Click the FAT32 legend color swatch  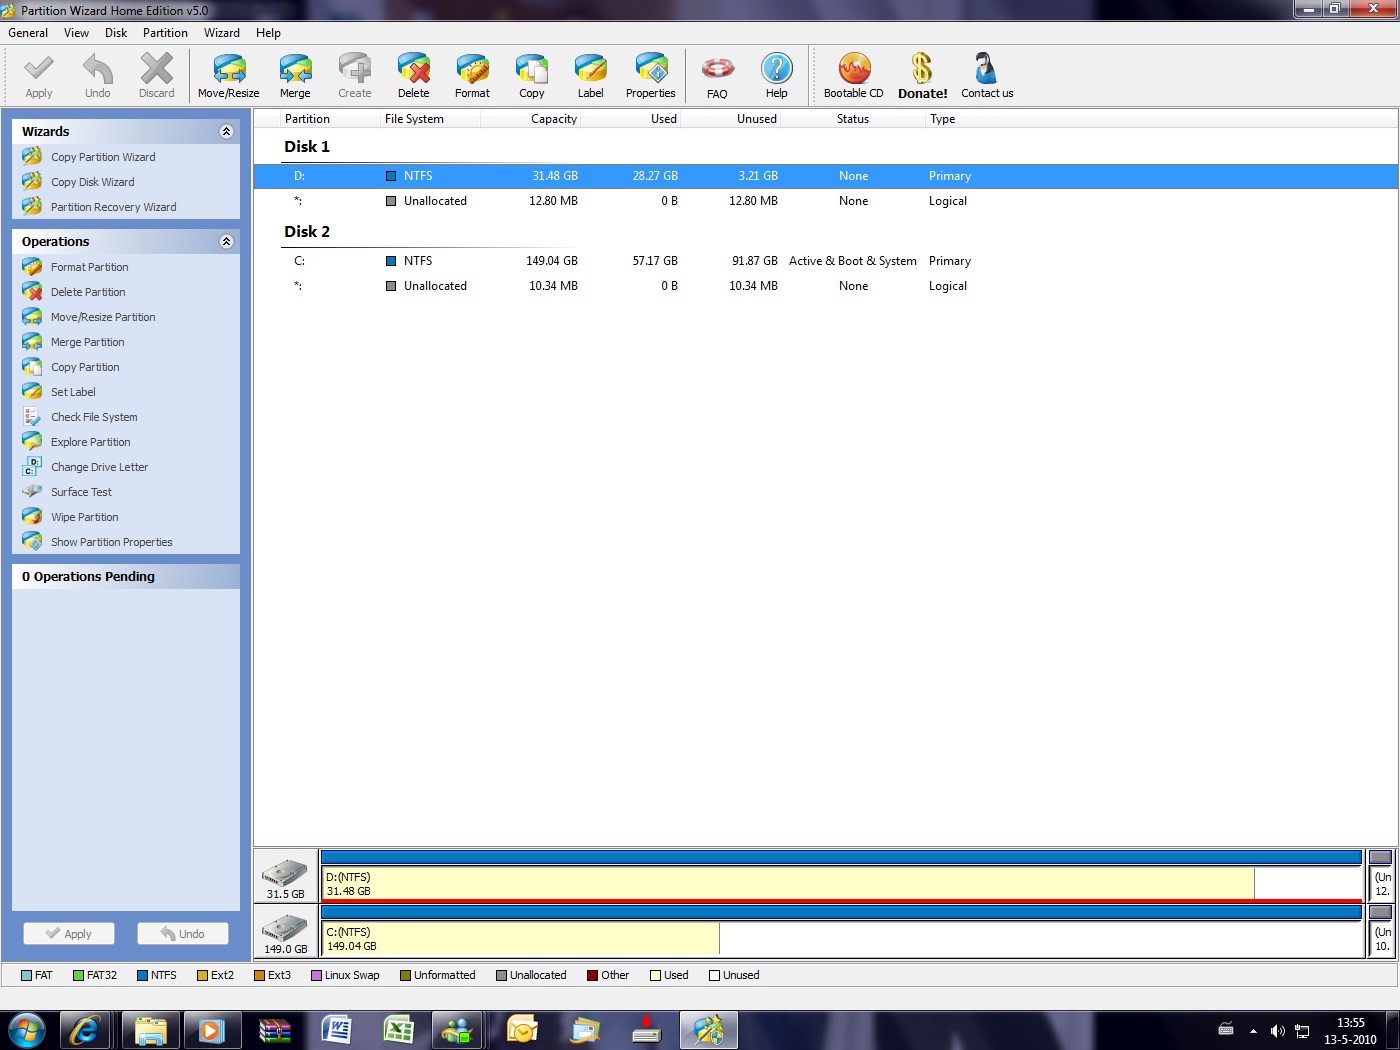(x=78, y=976)
